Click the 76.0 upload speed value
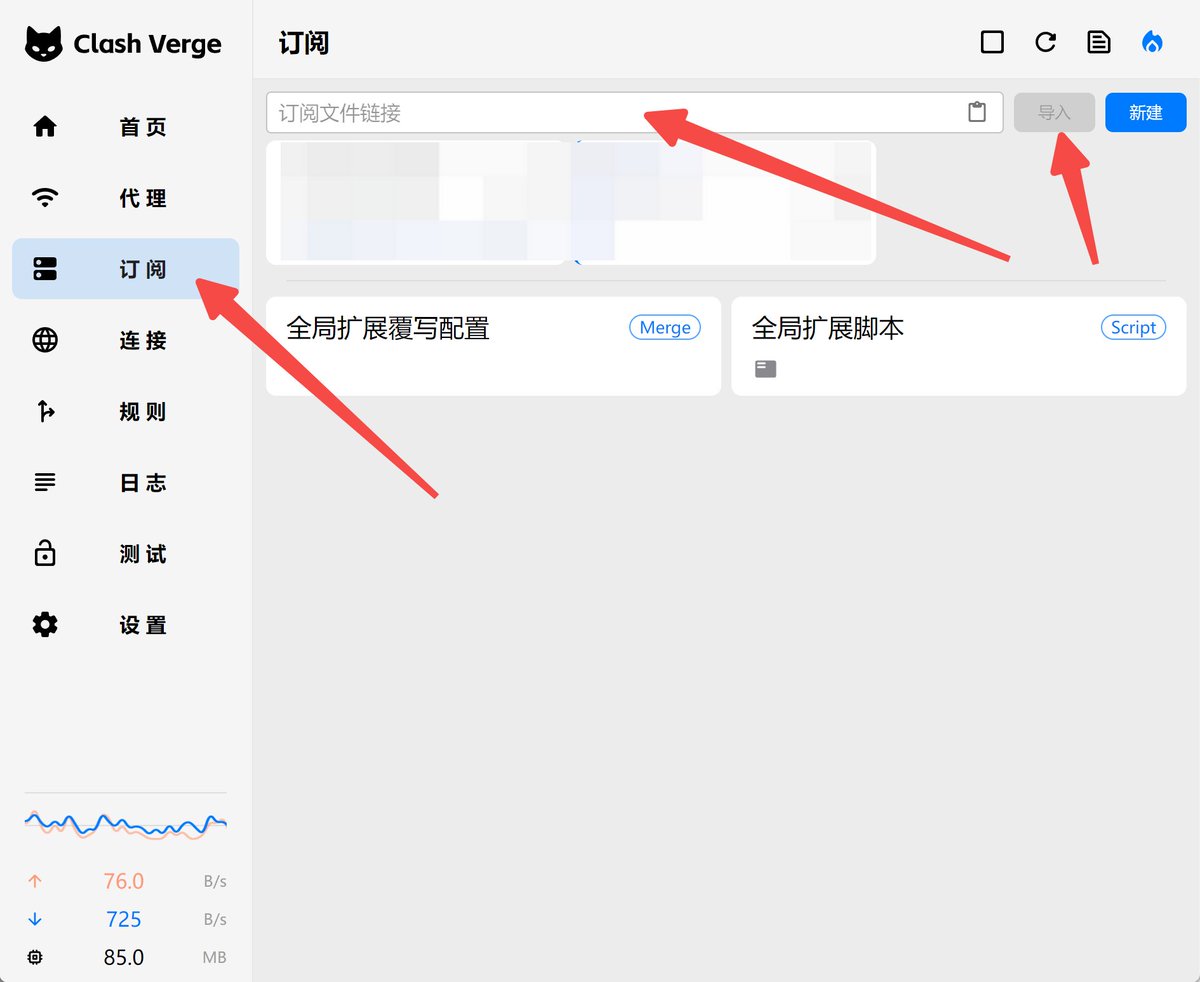The width and height of the screenshot is (1200, 982). (x=124, y=881)
